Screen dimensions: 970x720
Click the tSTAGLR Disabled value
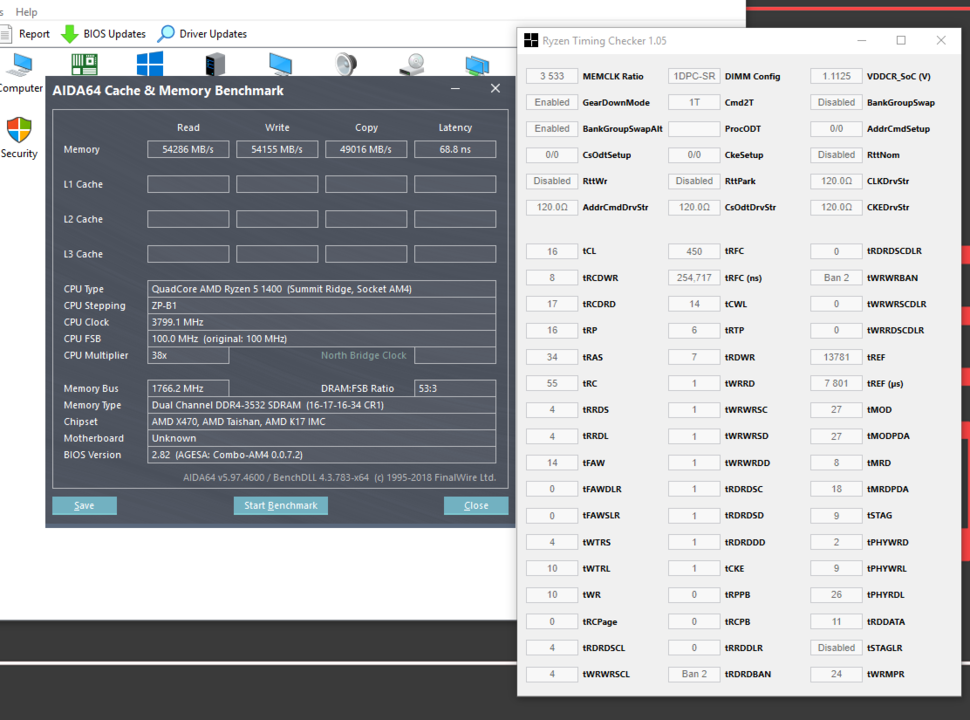tap(836, 648)
